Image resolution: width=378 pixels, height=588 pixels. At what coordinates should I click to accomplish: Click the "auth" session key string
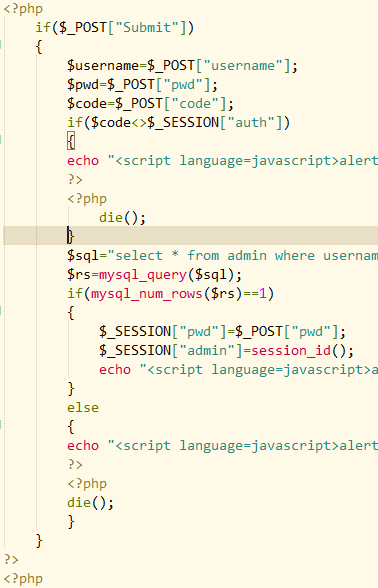point(251,123)
